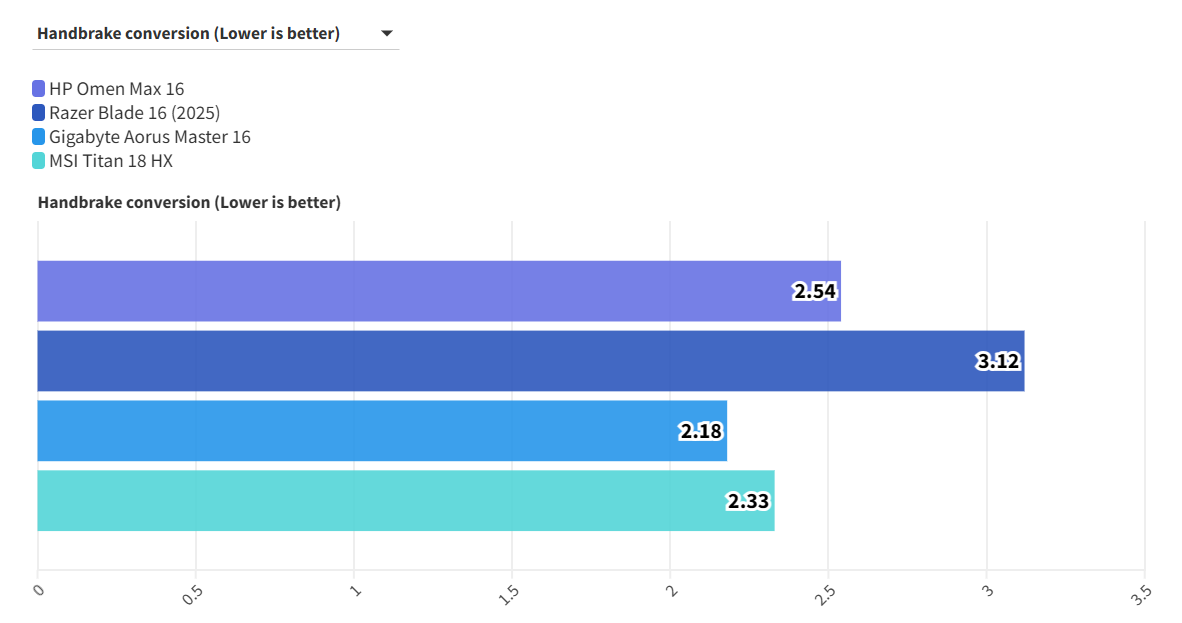Screen dimensions: 1182x623
Task: Click the chart title above the bars
Action: point(189,203)
